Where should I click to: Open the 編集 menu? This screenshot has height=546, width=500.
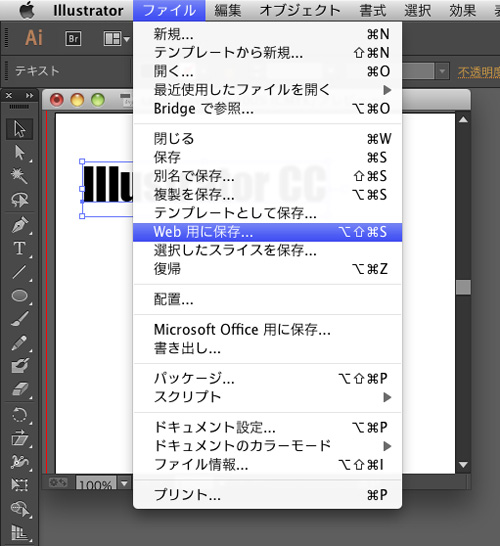(228, 10)
